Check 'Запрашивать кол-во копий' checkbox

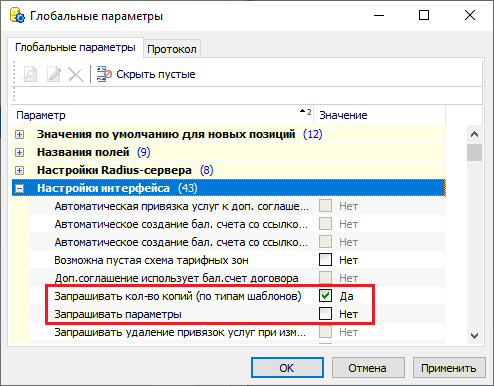(x=325, y=296)
